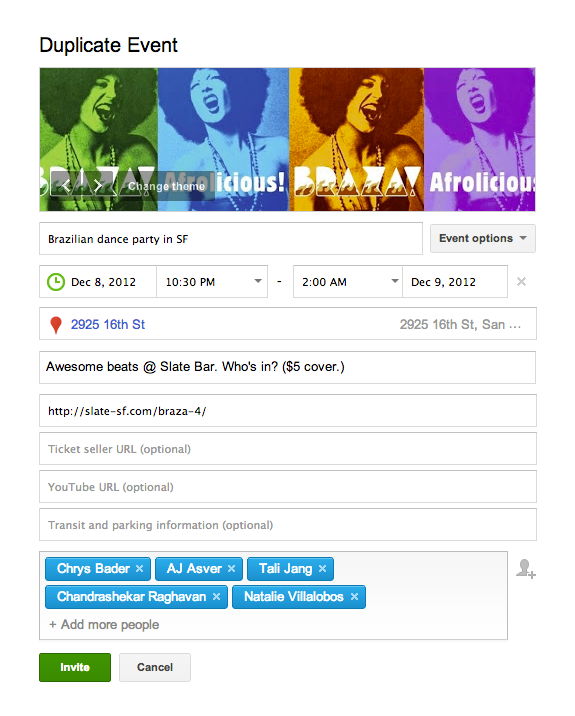
Task: Click the previous theme arrow
Action: coord(66,186)
